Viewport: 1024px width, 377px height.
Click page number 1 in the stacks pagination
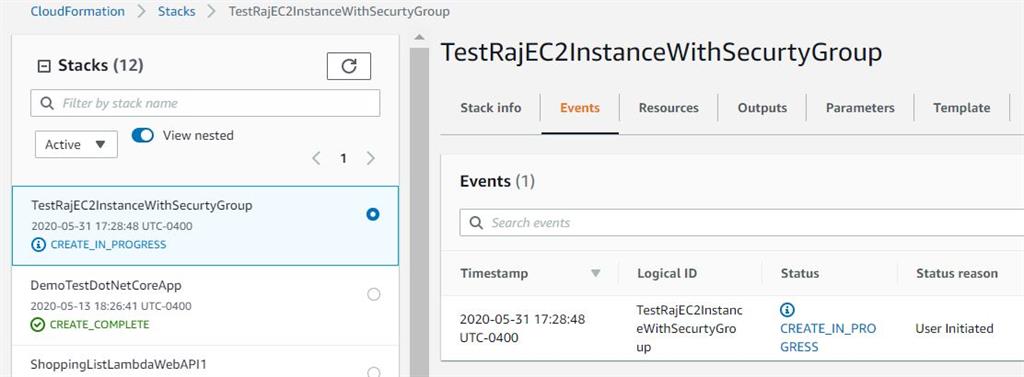pos(344,158)
